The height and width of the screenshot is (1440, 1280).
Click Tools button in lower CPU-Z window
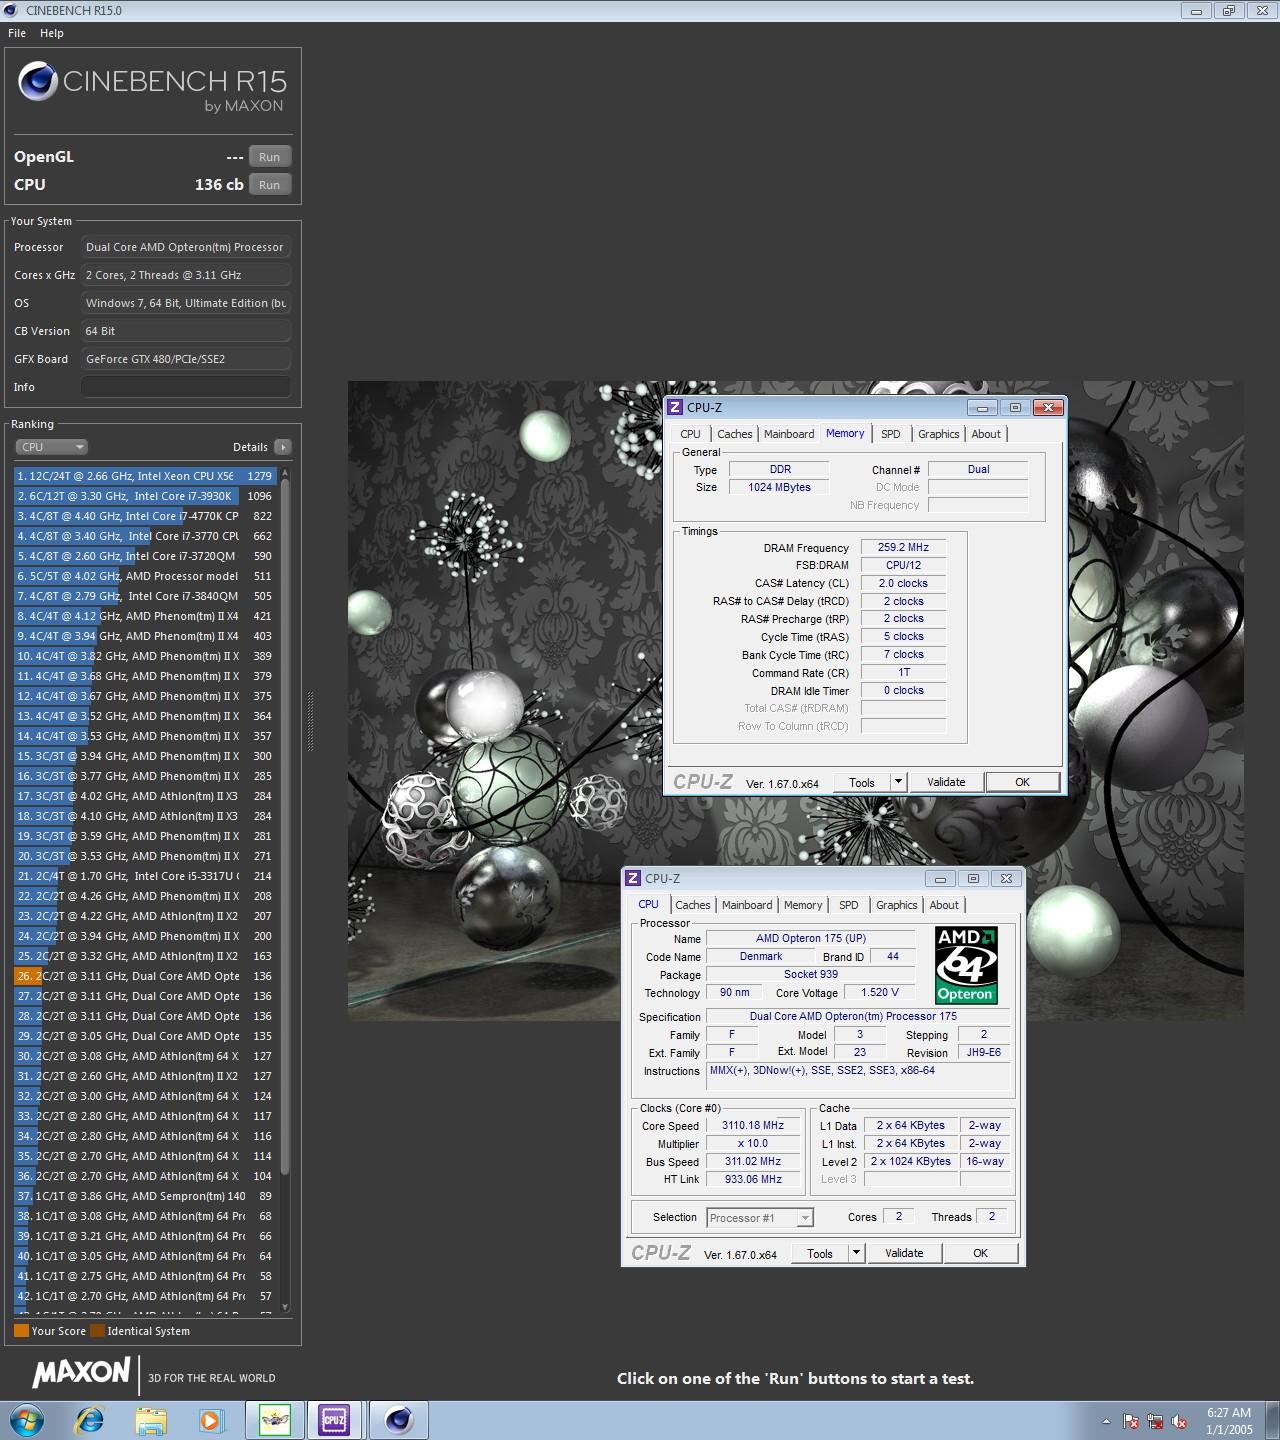point(820,1254)
